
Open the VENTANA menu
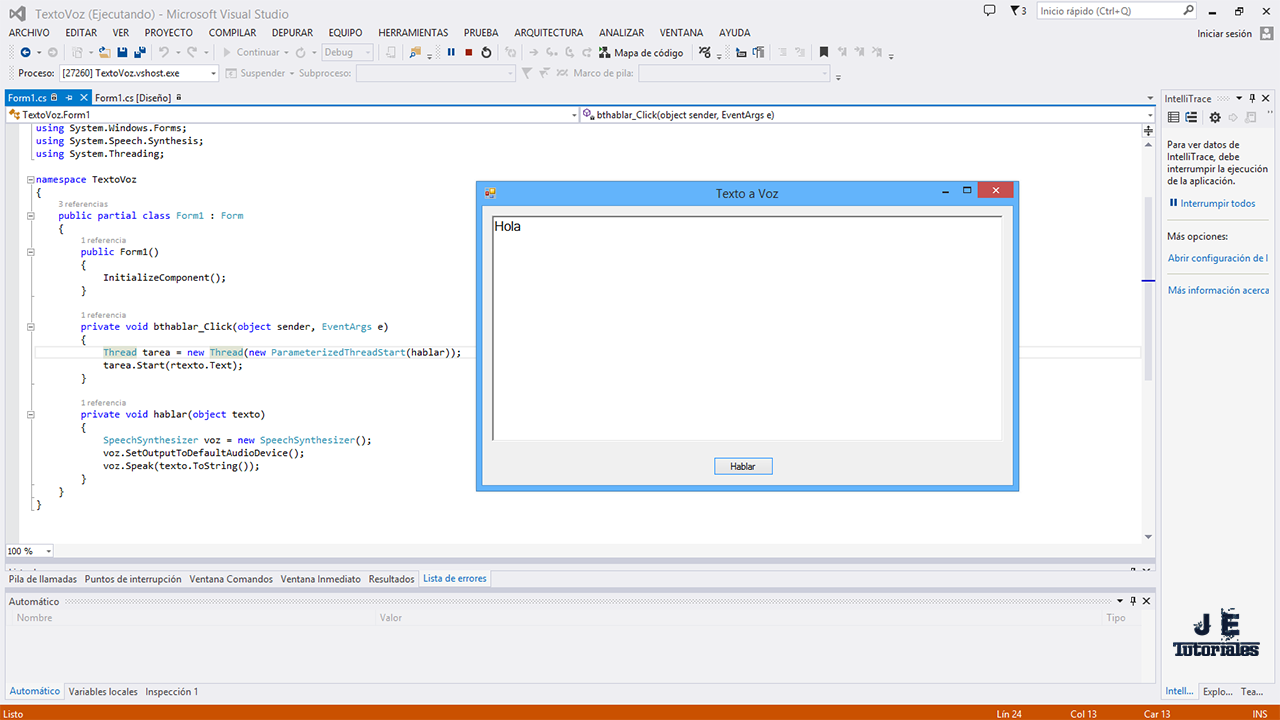click(681, 33)
